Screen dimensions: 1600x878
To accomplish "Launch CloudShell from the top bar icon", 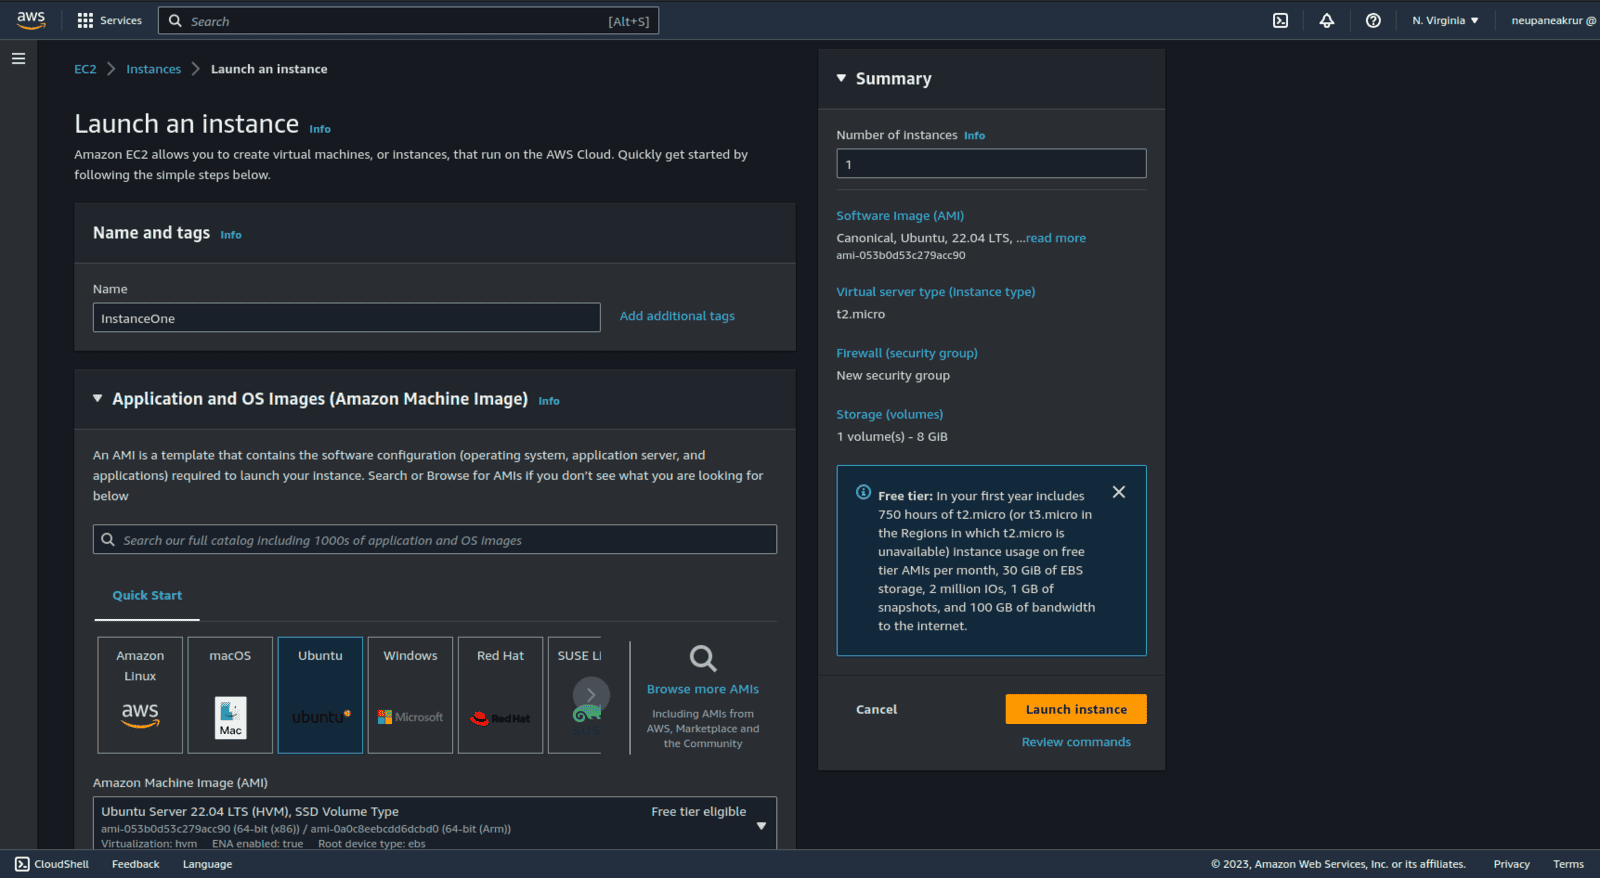I will pyautogui.click(x=1280, y=20).
